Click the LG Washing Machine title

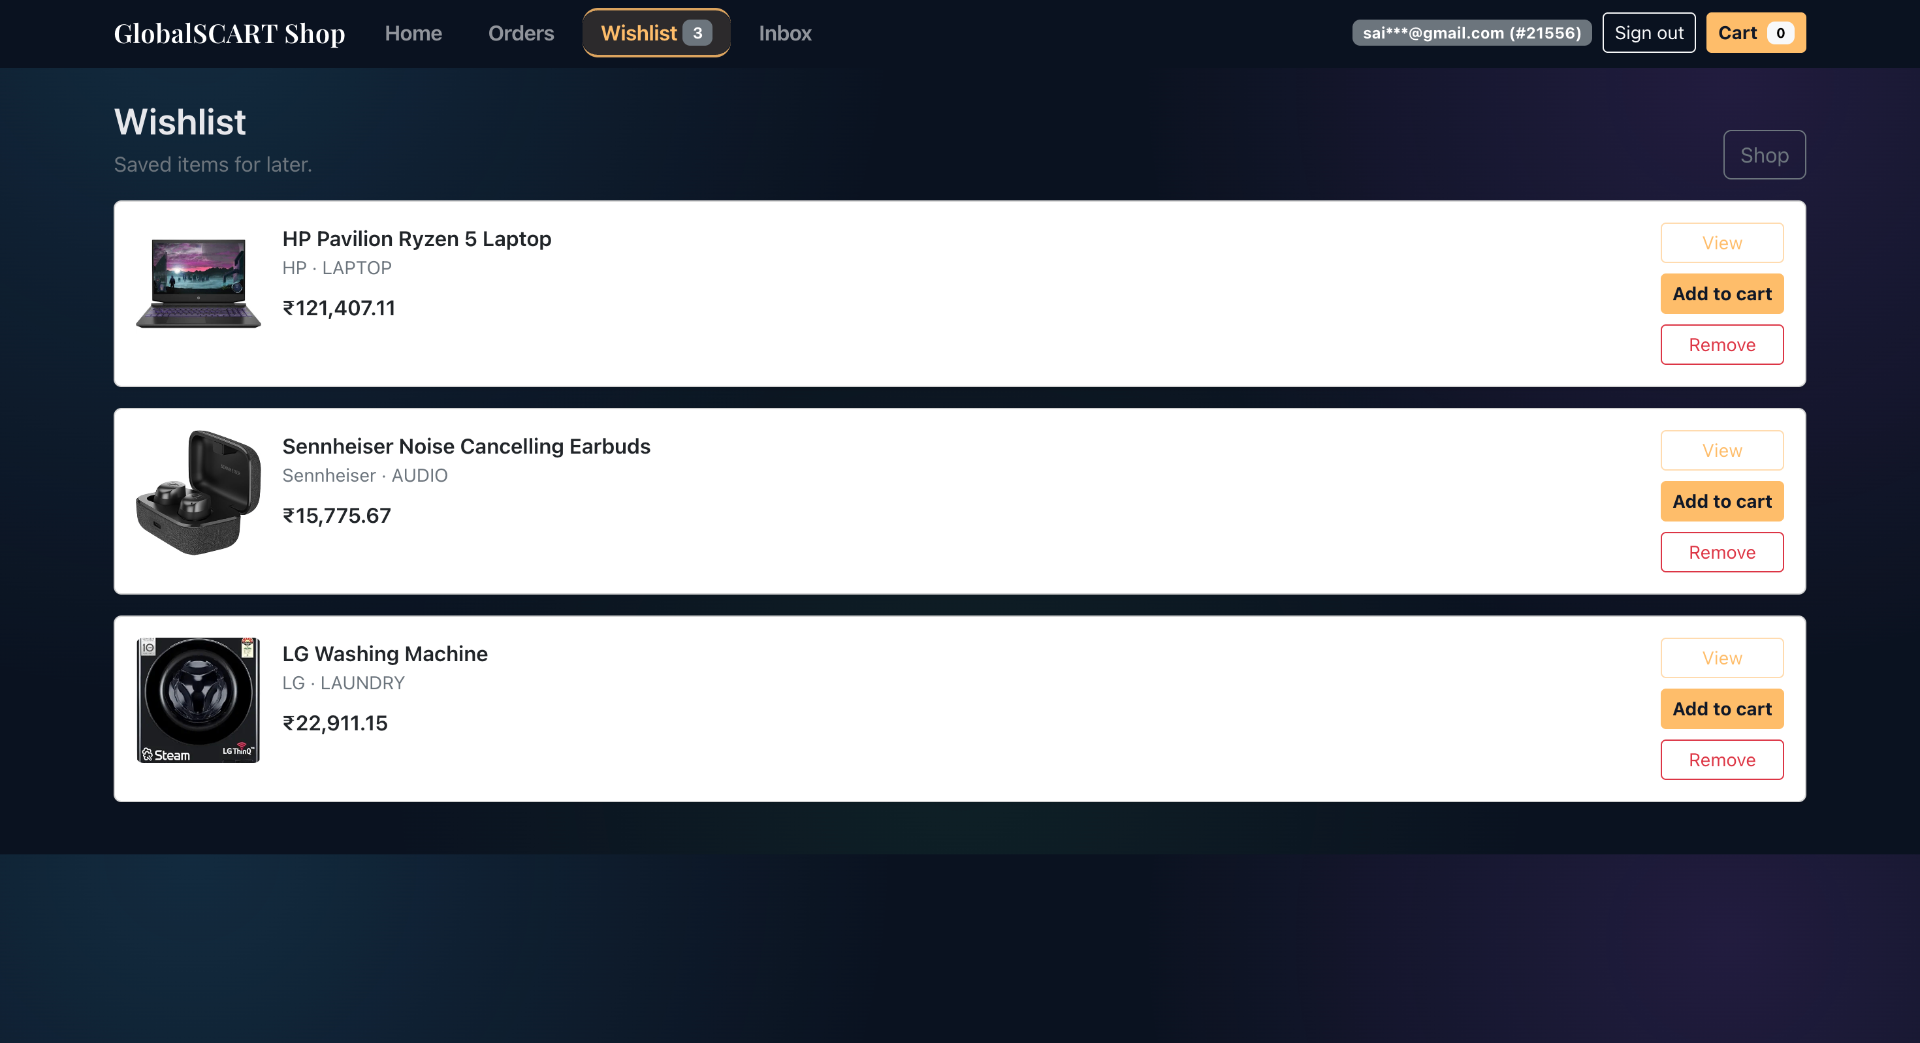click(385, 654)
